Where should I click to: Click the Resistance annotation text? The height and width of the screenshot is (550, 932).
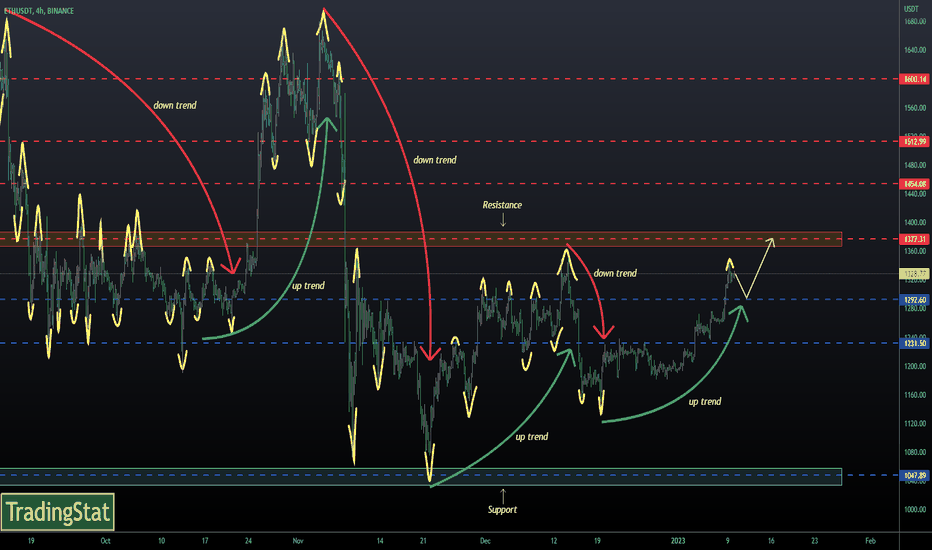(502, 205)
